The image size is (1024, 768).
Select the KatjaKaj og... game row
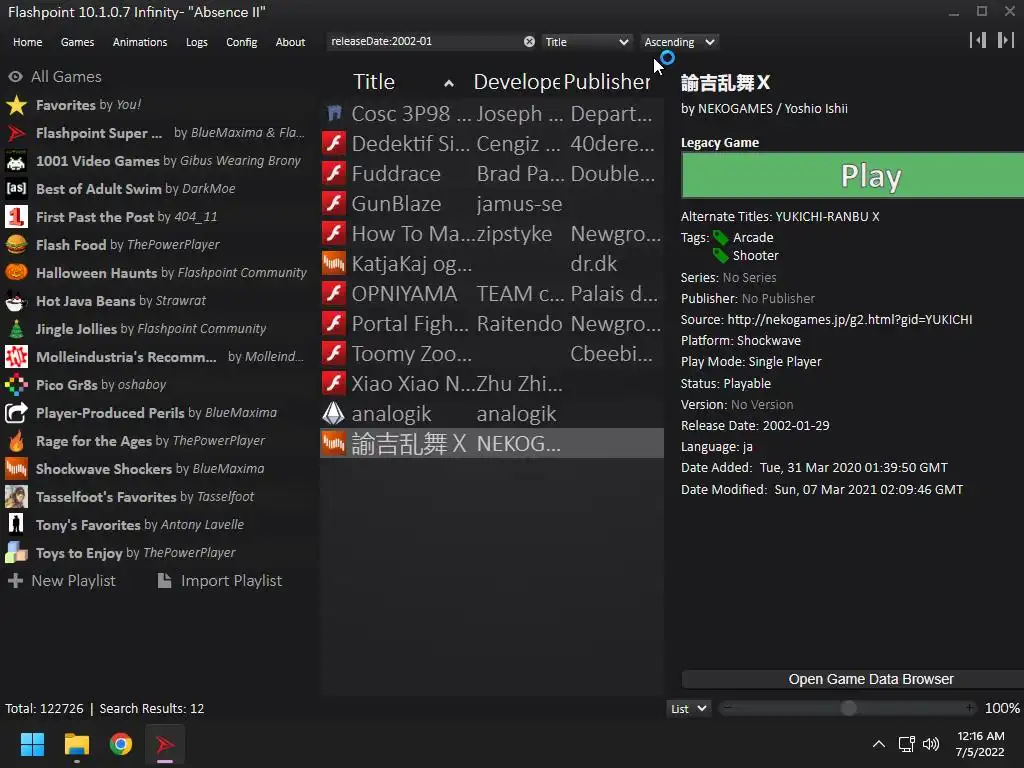(x=492, y=264)
